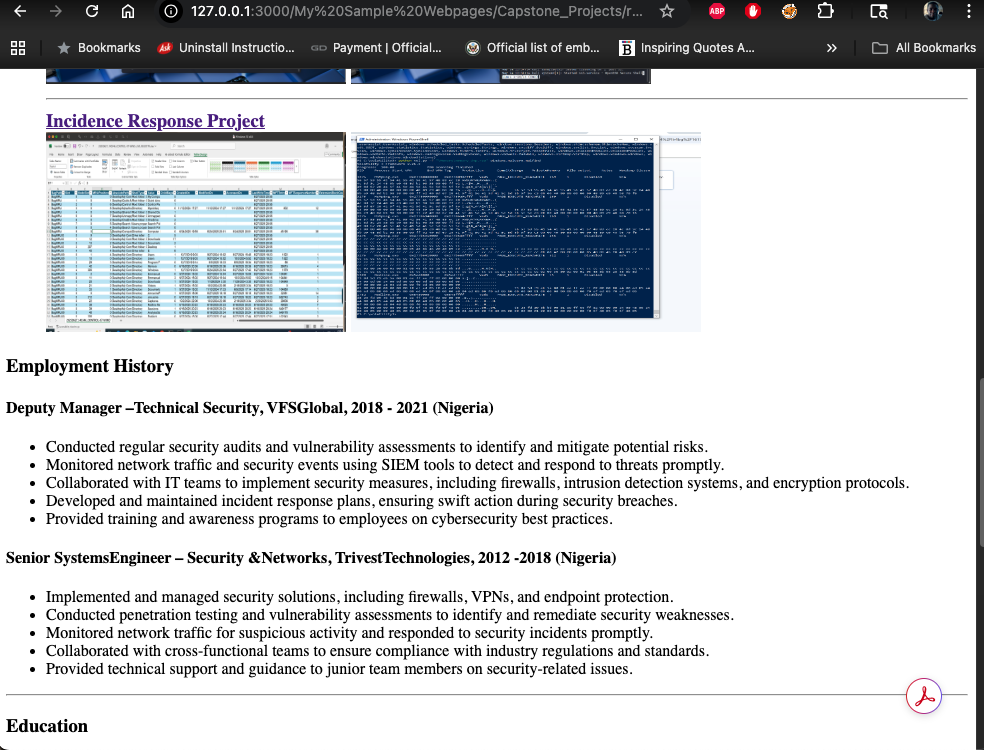
Task: Open the Payment Official bookmark
Action: click(376, 47)
